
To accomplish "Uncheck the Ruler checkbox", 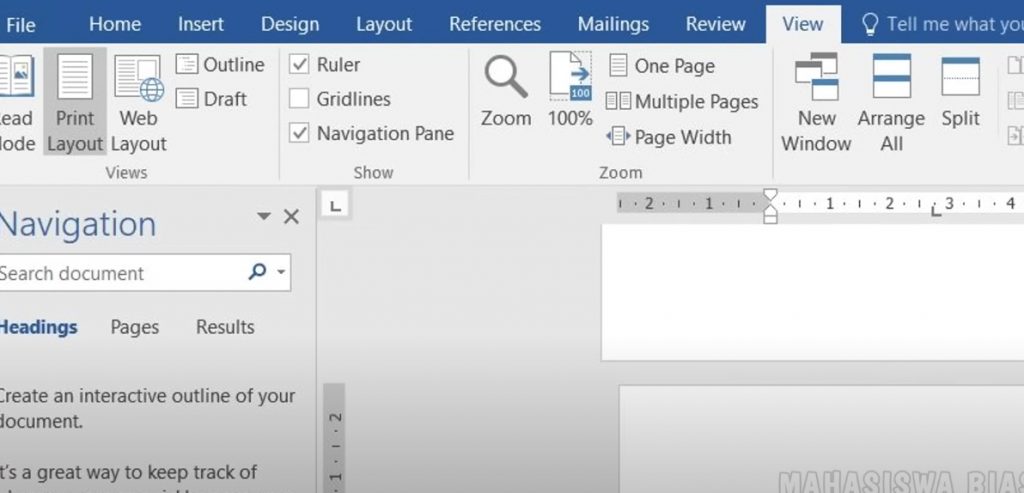I will point(299,64).
